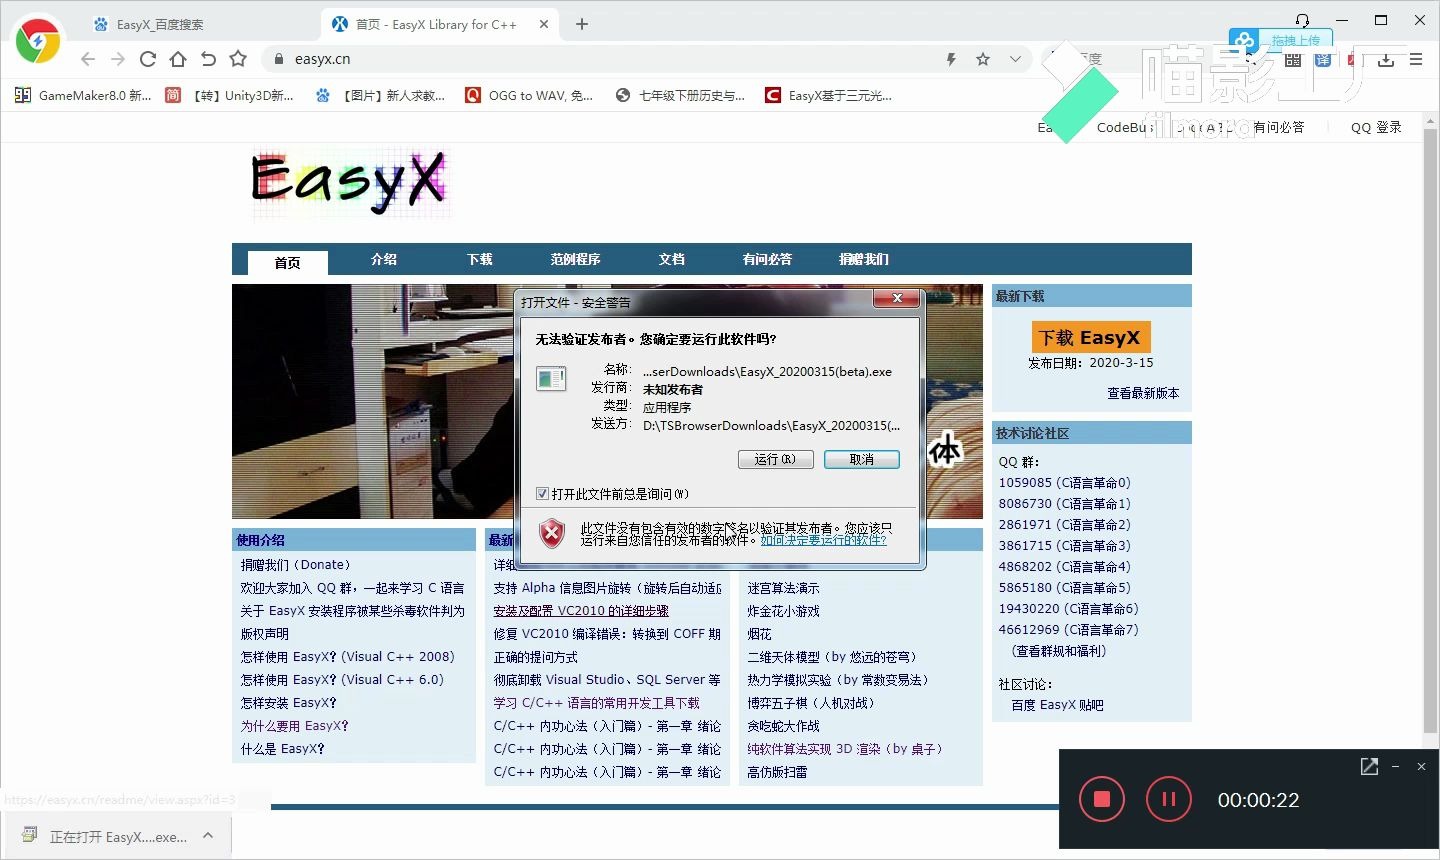This screenshot has height=860, width=1440.
Task: Open the 查看群规和福利 link
Action: (1059, 651)
